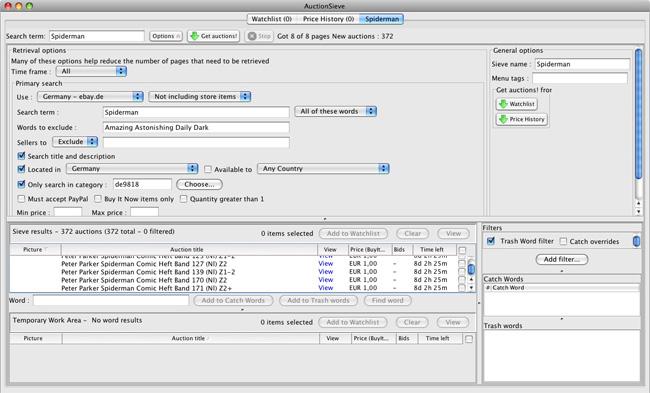Switch to the Watchlist (0) tab
This screenshot has width=650, height=393.
[x=272, y=19]
